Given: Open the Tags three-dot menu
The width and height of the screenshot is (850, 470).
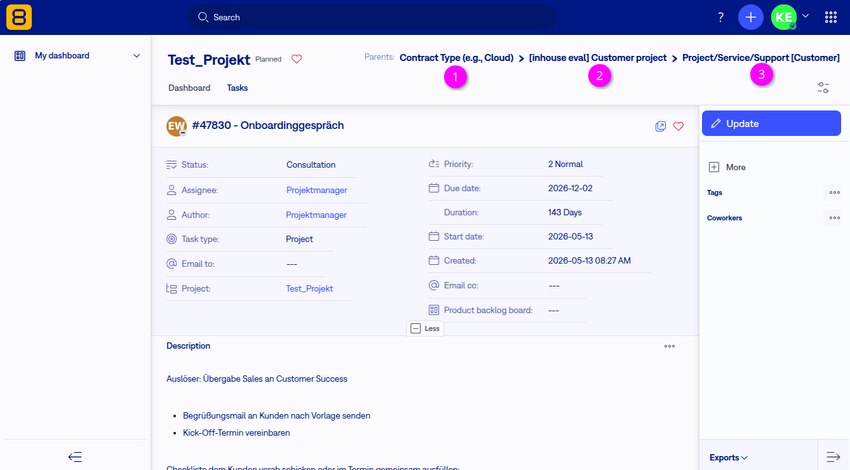Looking at the screenshot, I should [834, 192].
